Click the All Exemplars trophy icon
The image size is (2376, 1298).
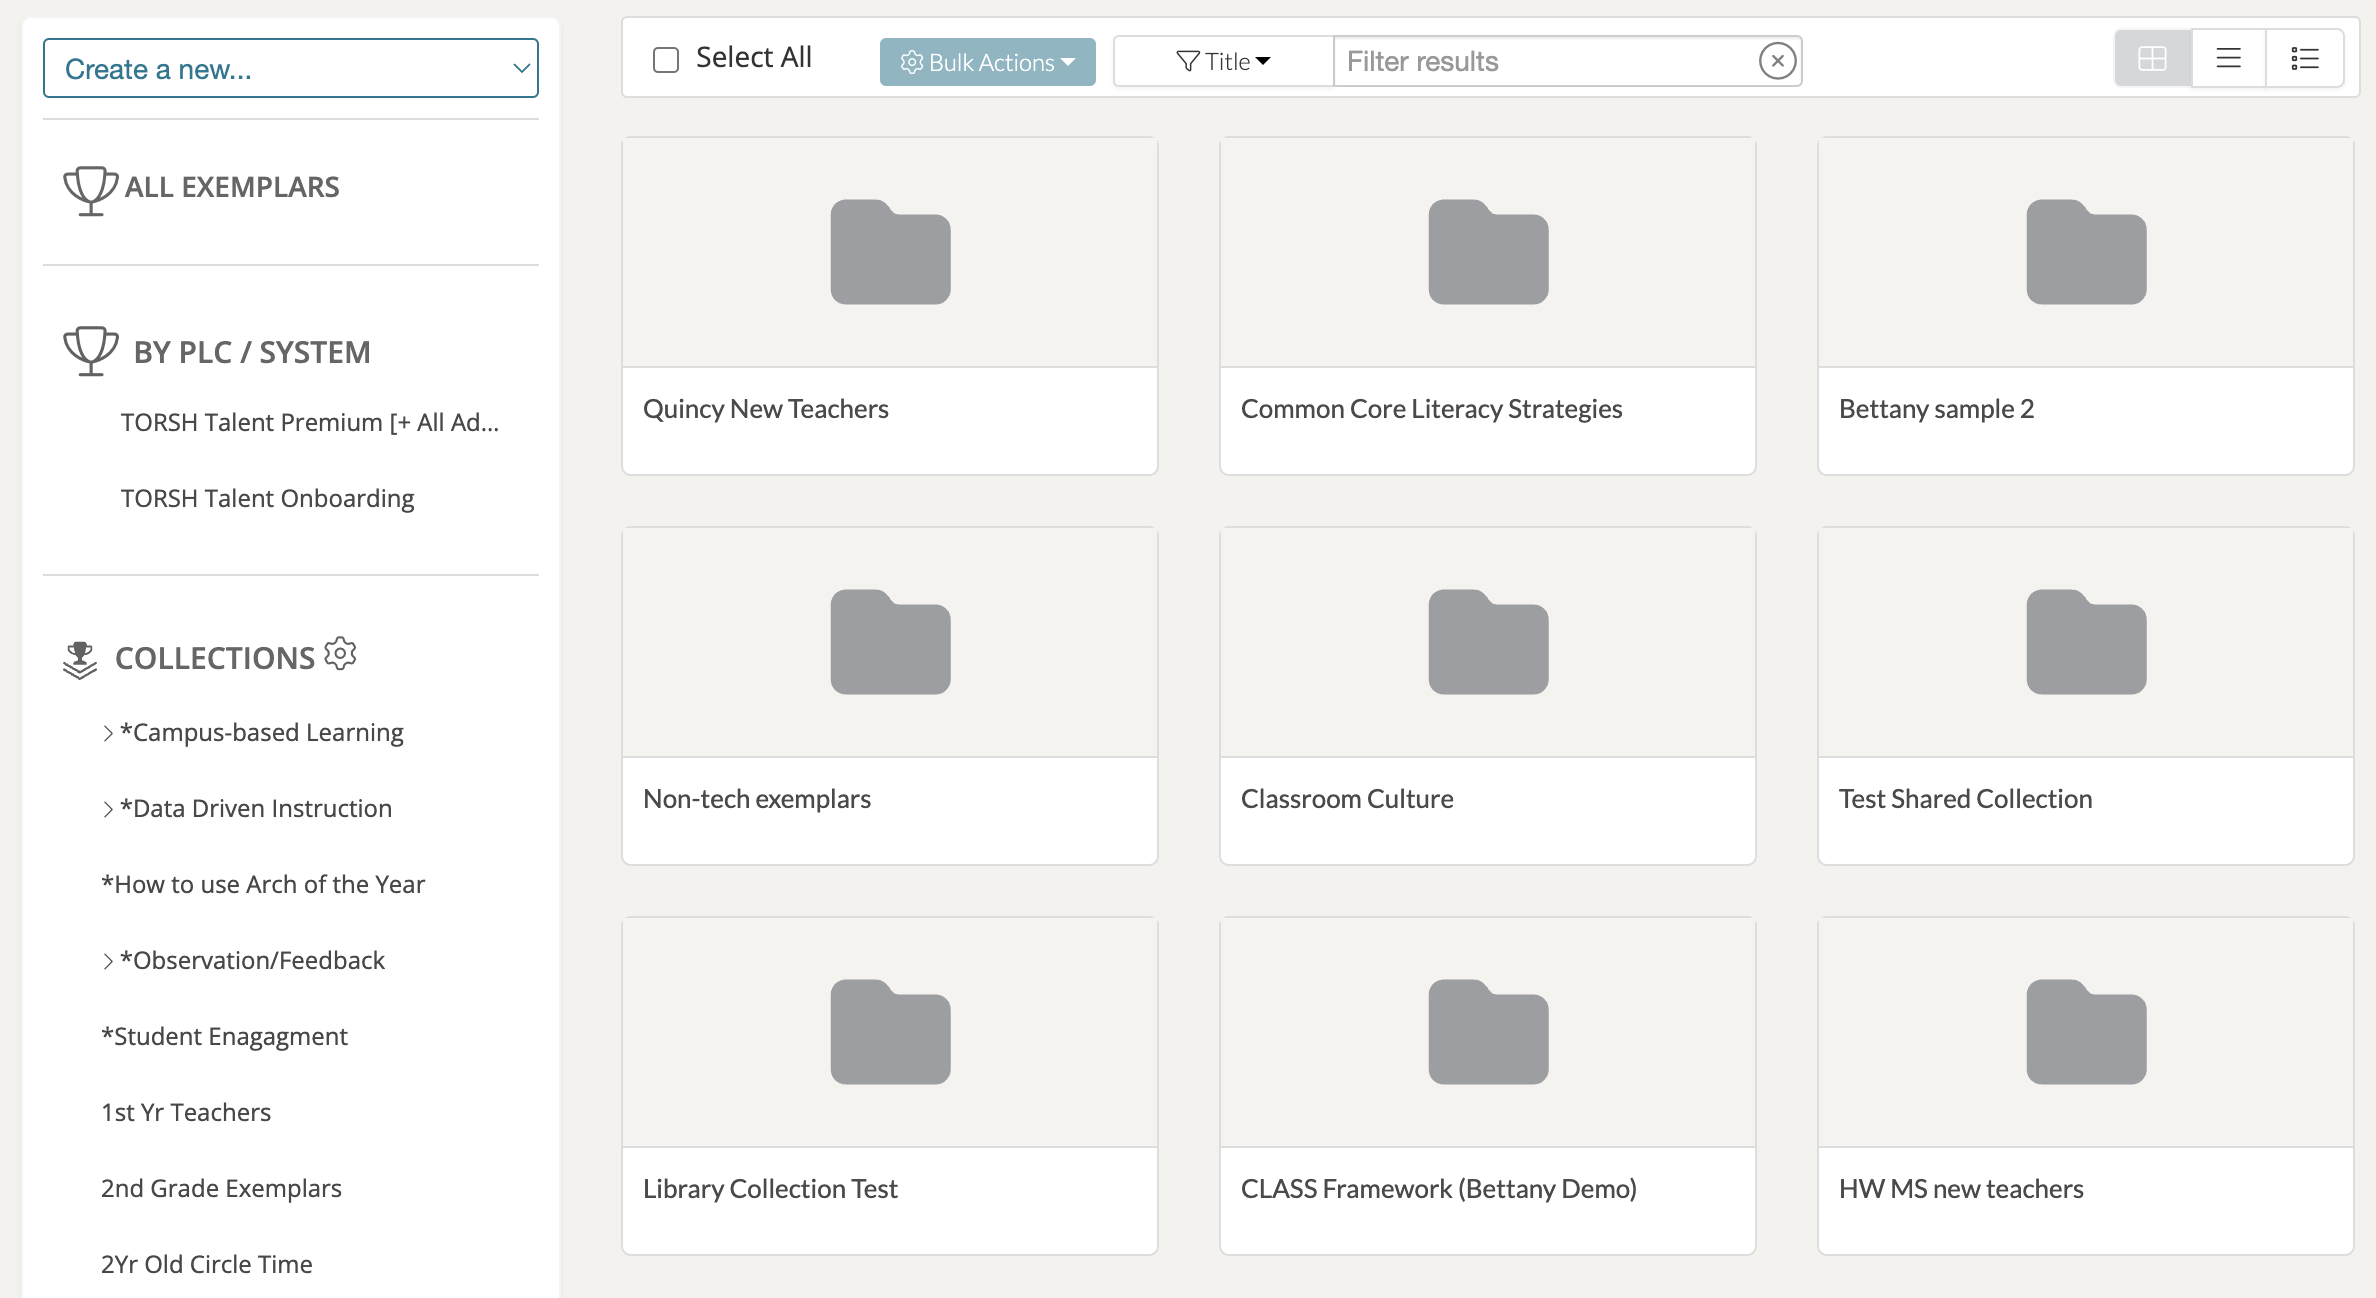pos(90,189)
